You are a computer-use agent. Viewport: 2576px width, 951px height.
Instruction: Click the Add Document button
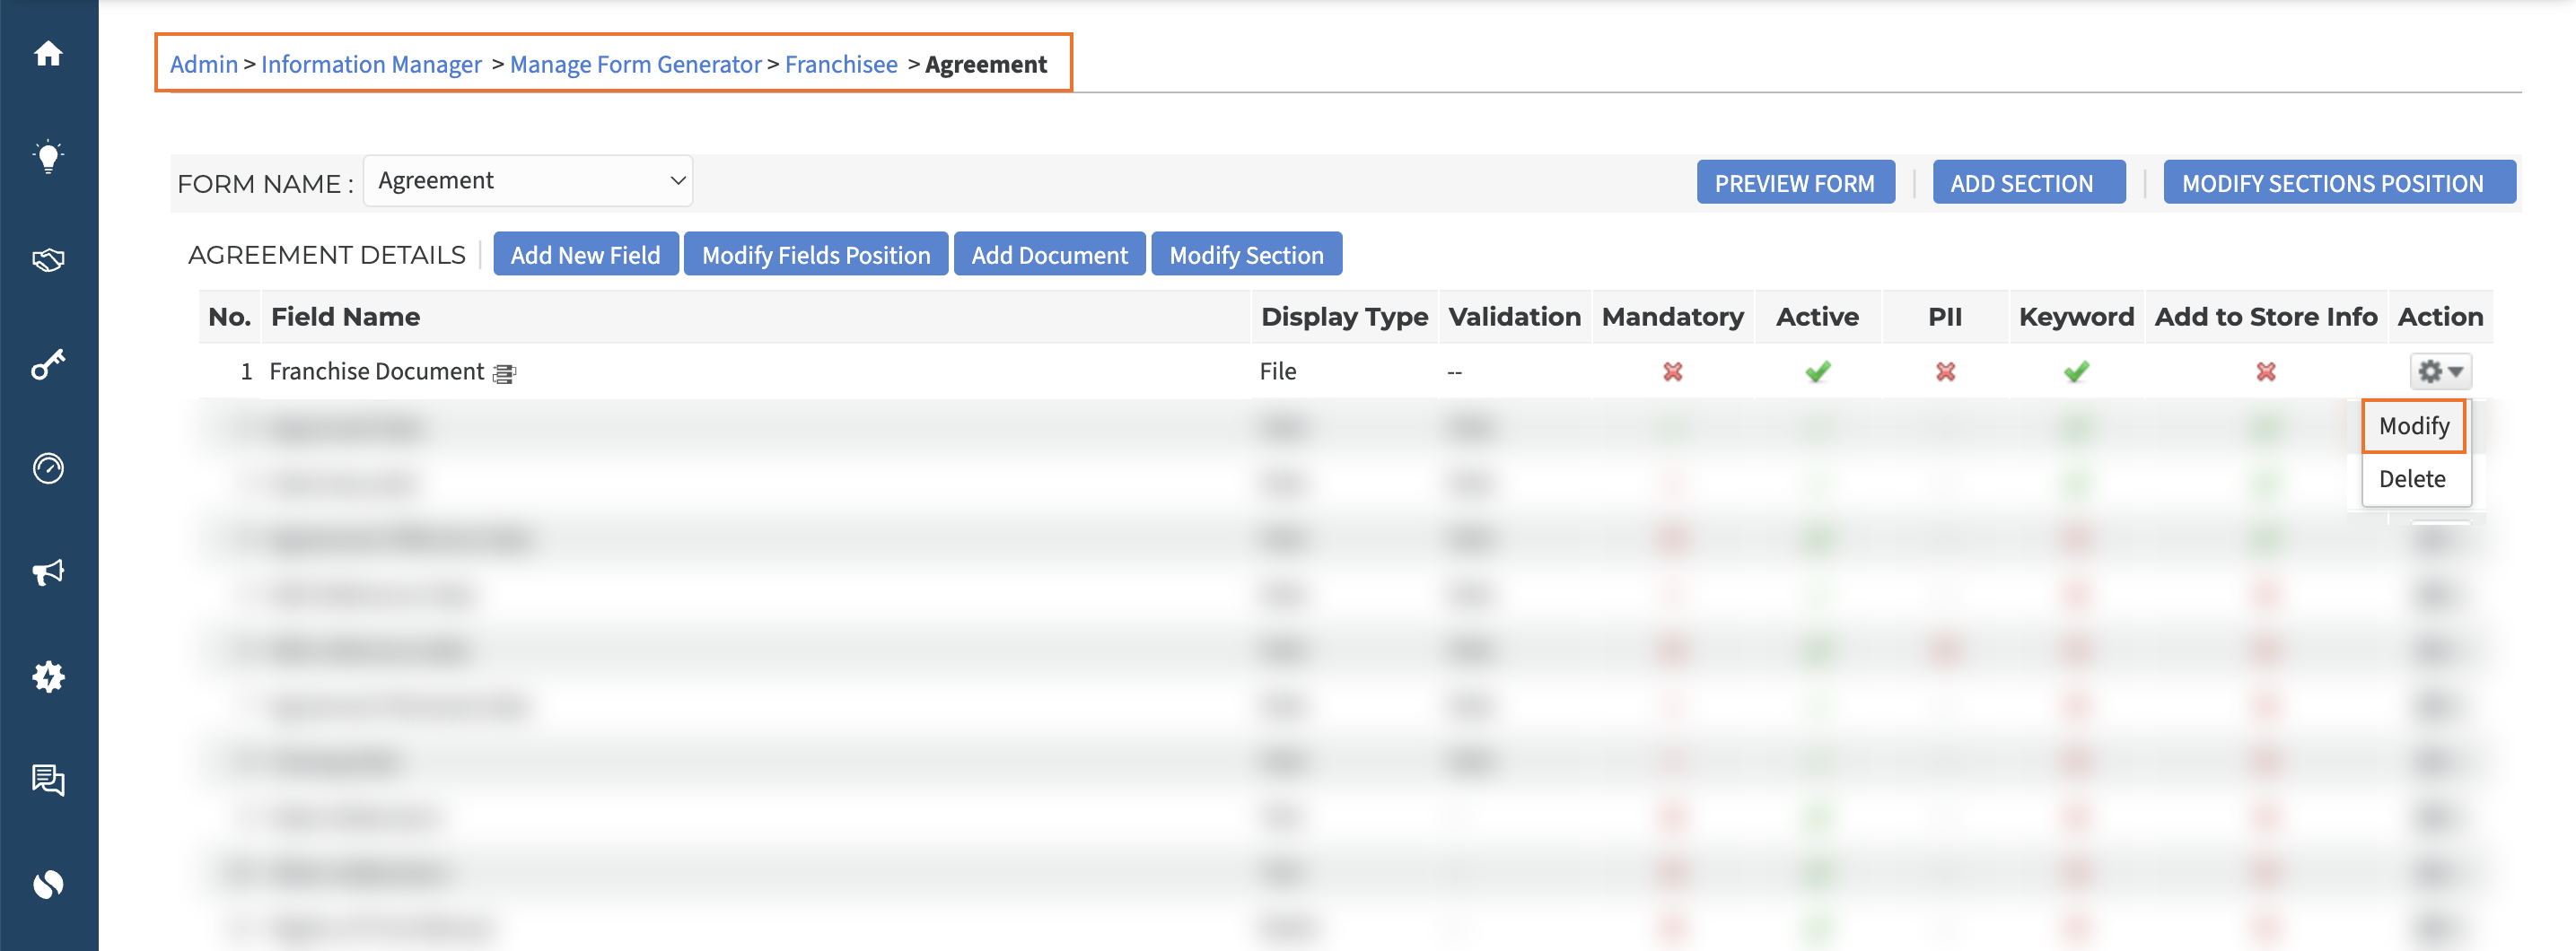[1049, 255]
